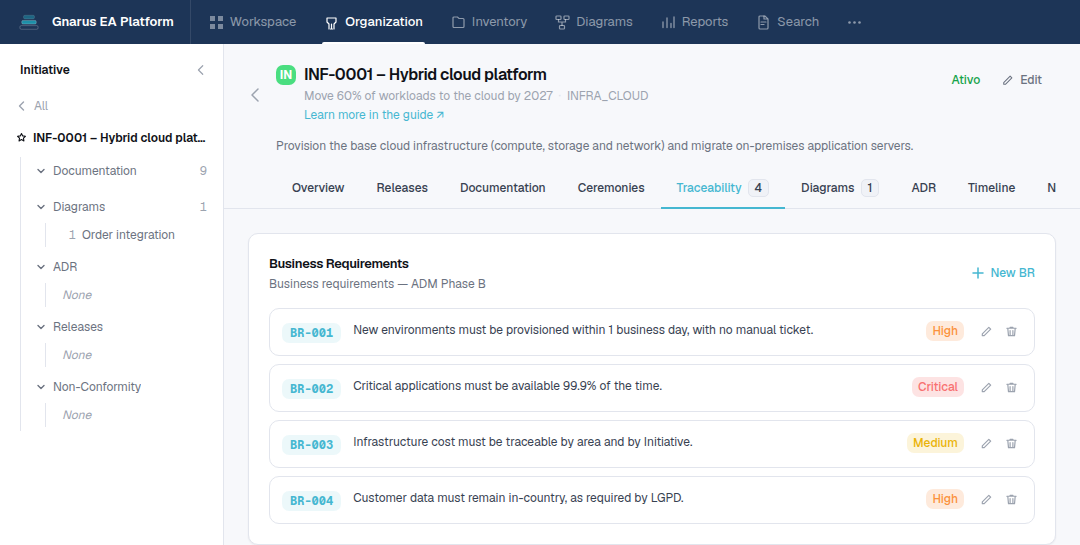Image resolution: width=1080 pixels, height=545 pixels.
Task: Click the pencil icon beside Edit
Action: coord(1008,80)
